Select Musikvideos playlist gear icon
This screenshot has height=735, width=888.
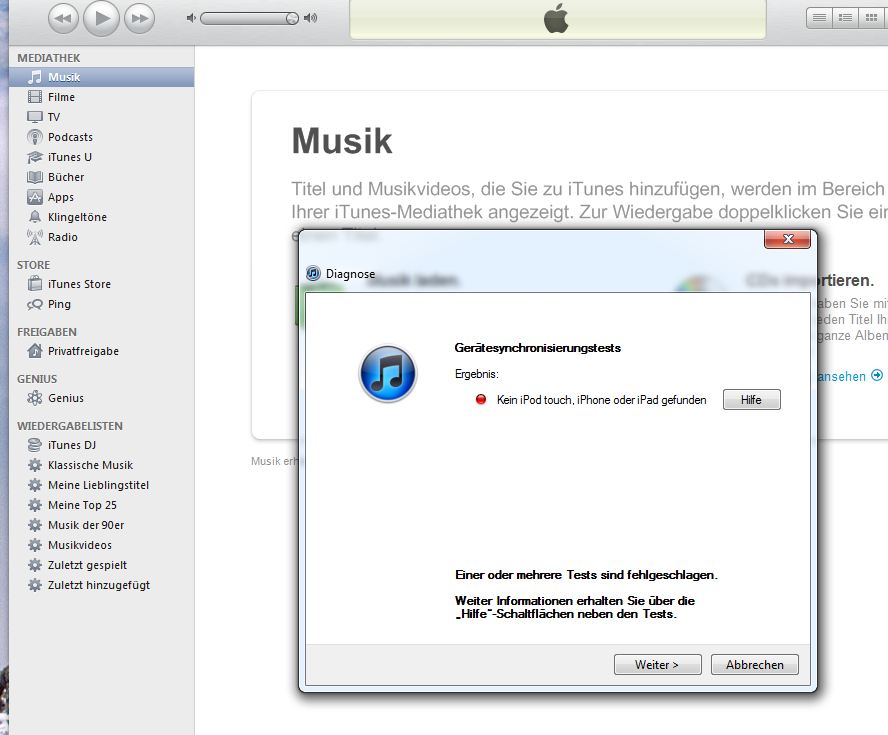click(x=35, y=545)
